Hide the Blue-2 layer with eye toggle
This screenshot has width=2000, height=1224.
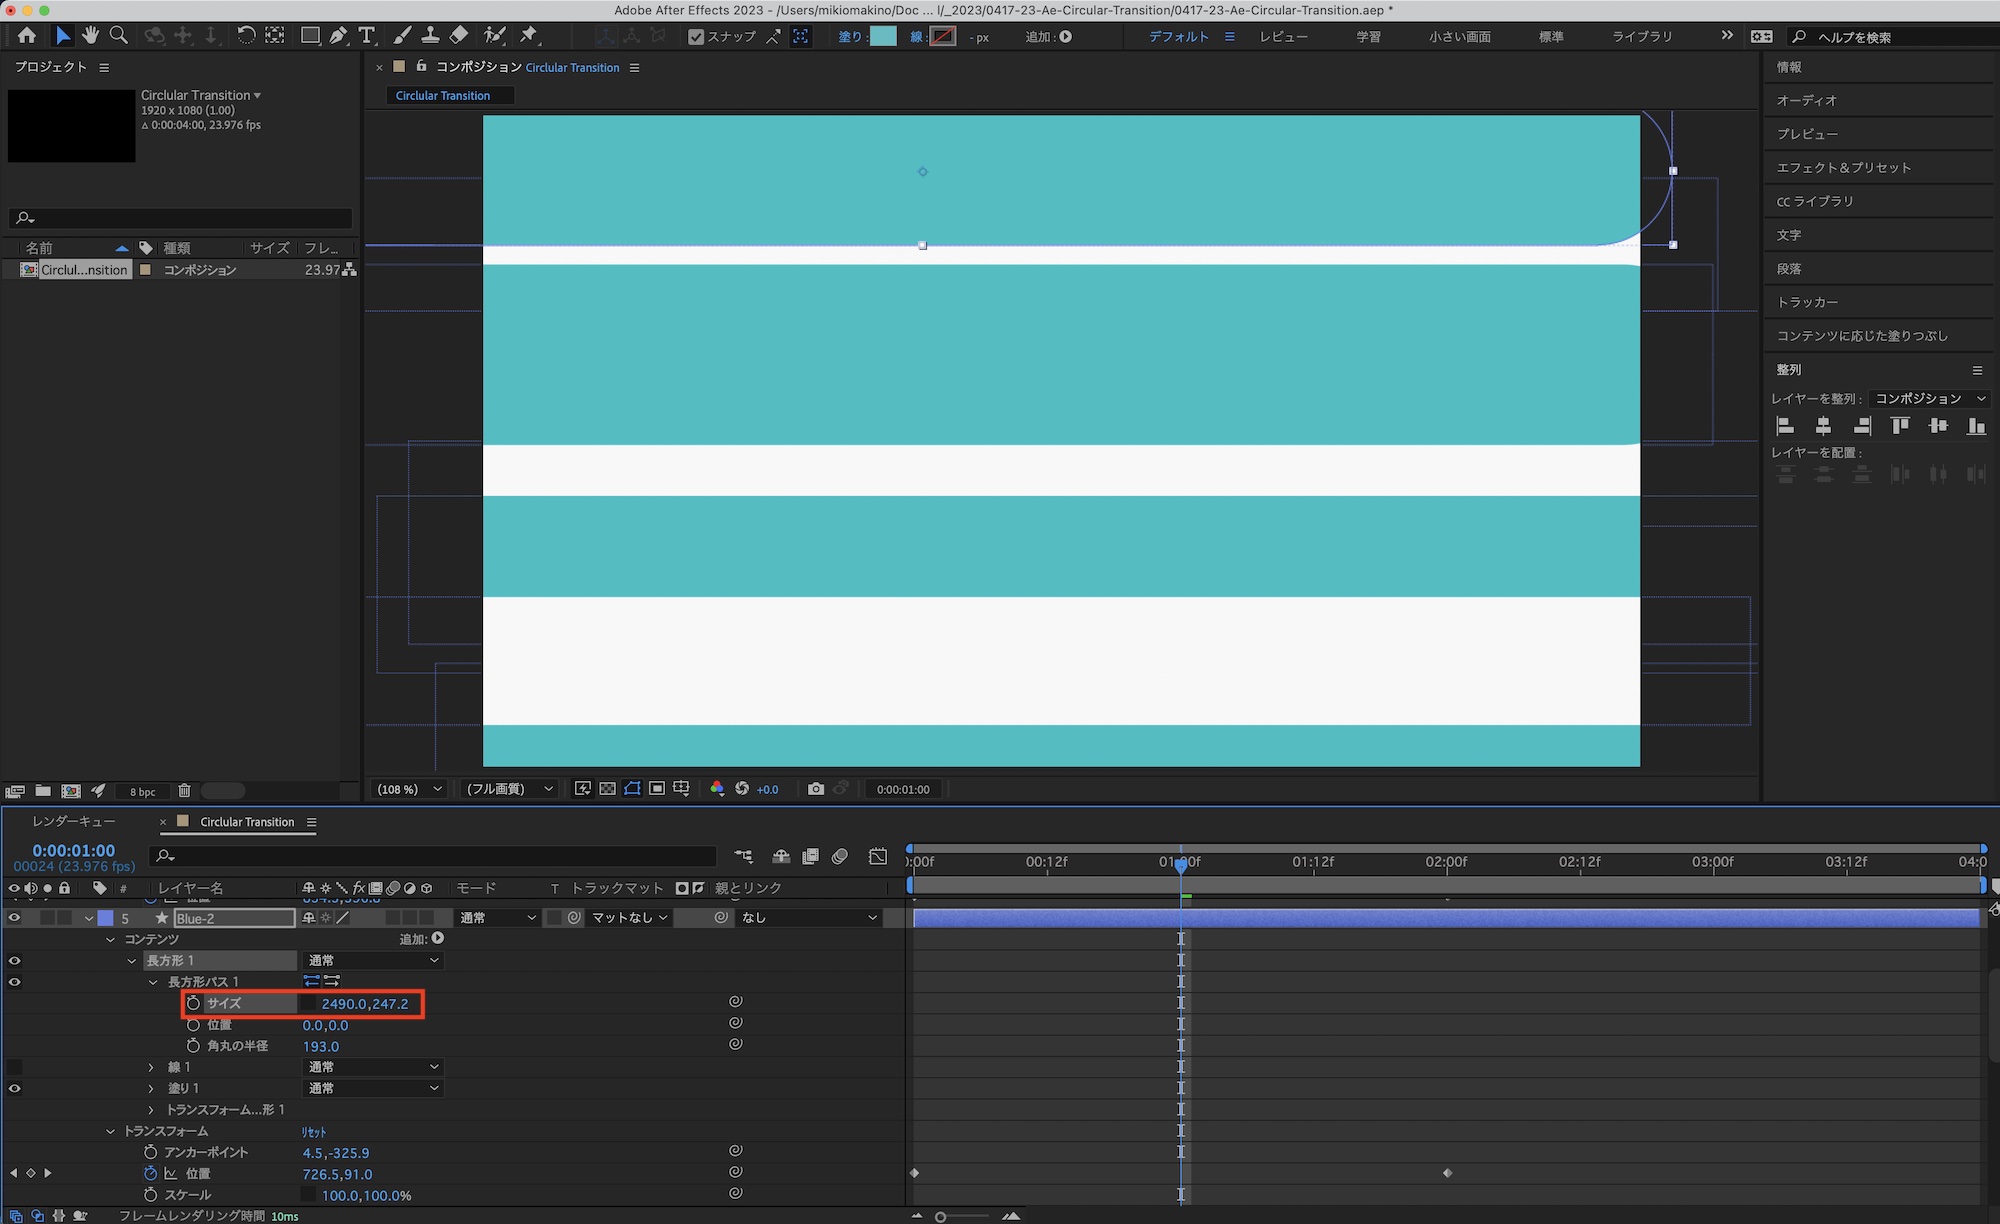(x=14, y=918)
